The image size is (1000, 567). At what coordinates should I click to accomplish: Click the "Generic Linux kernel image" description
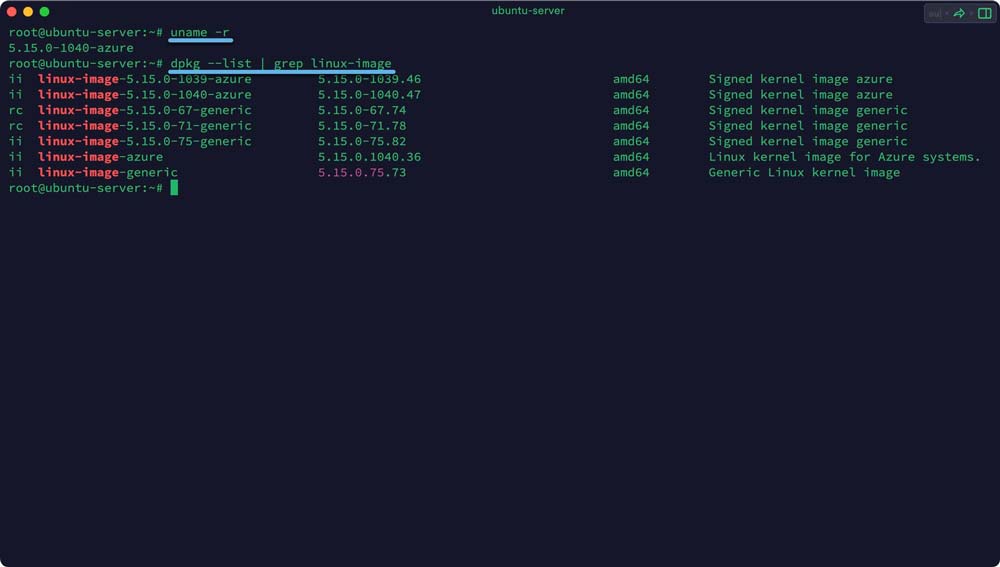pyautogui.click(x=804, y=173)
